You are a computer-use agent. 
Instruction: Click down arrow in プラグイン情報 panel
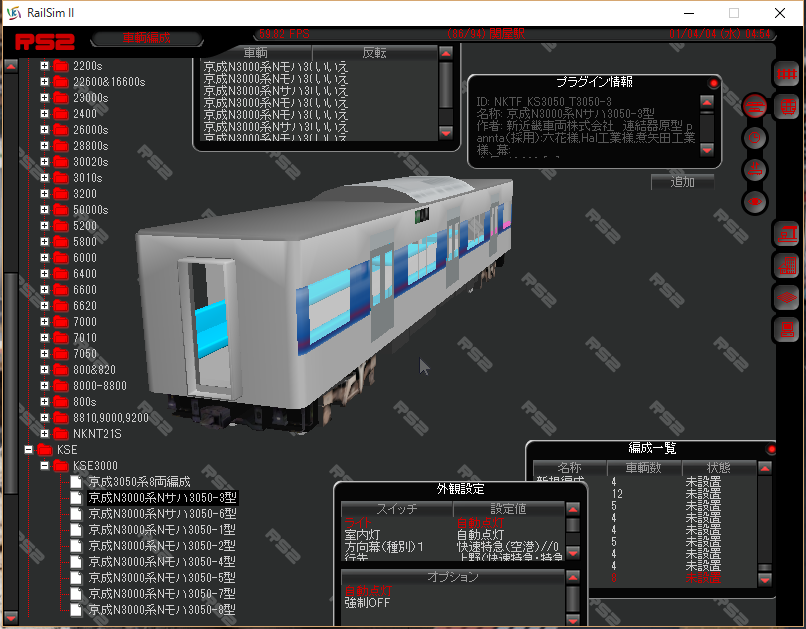tap(707, 150)
